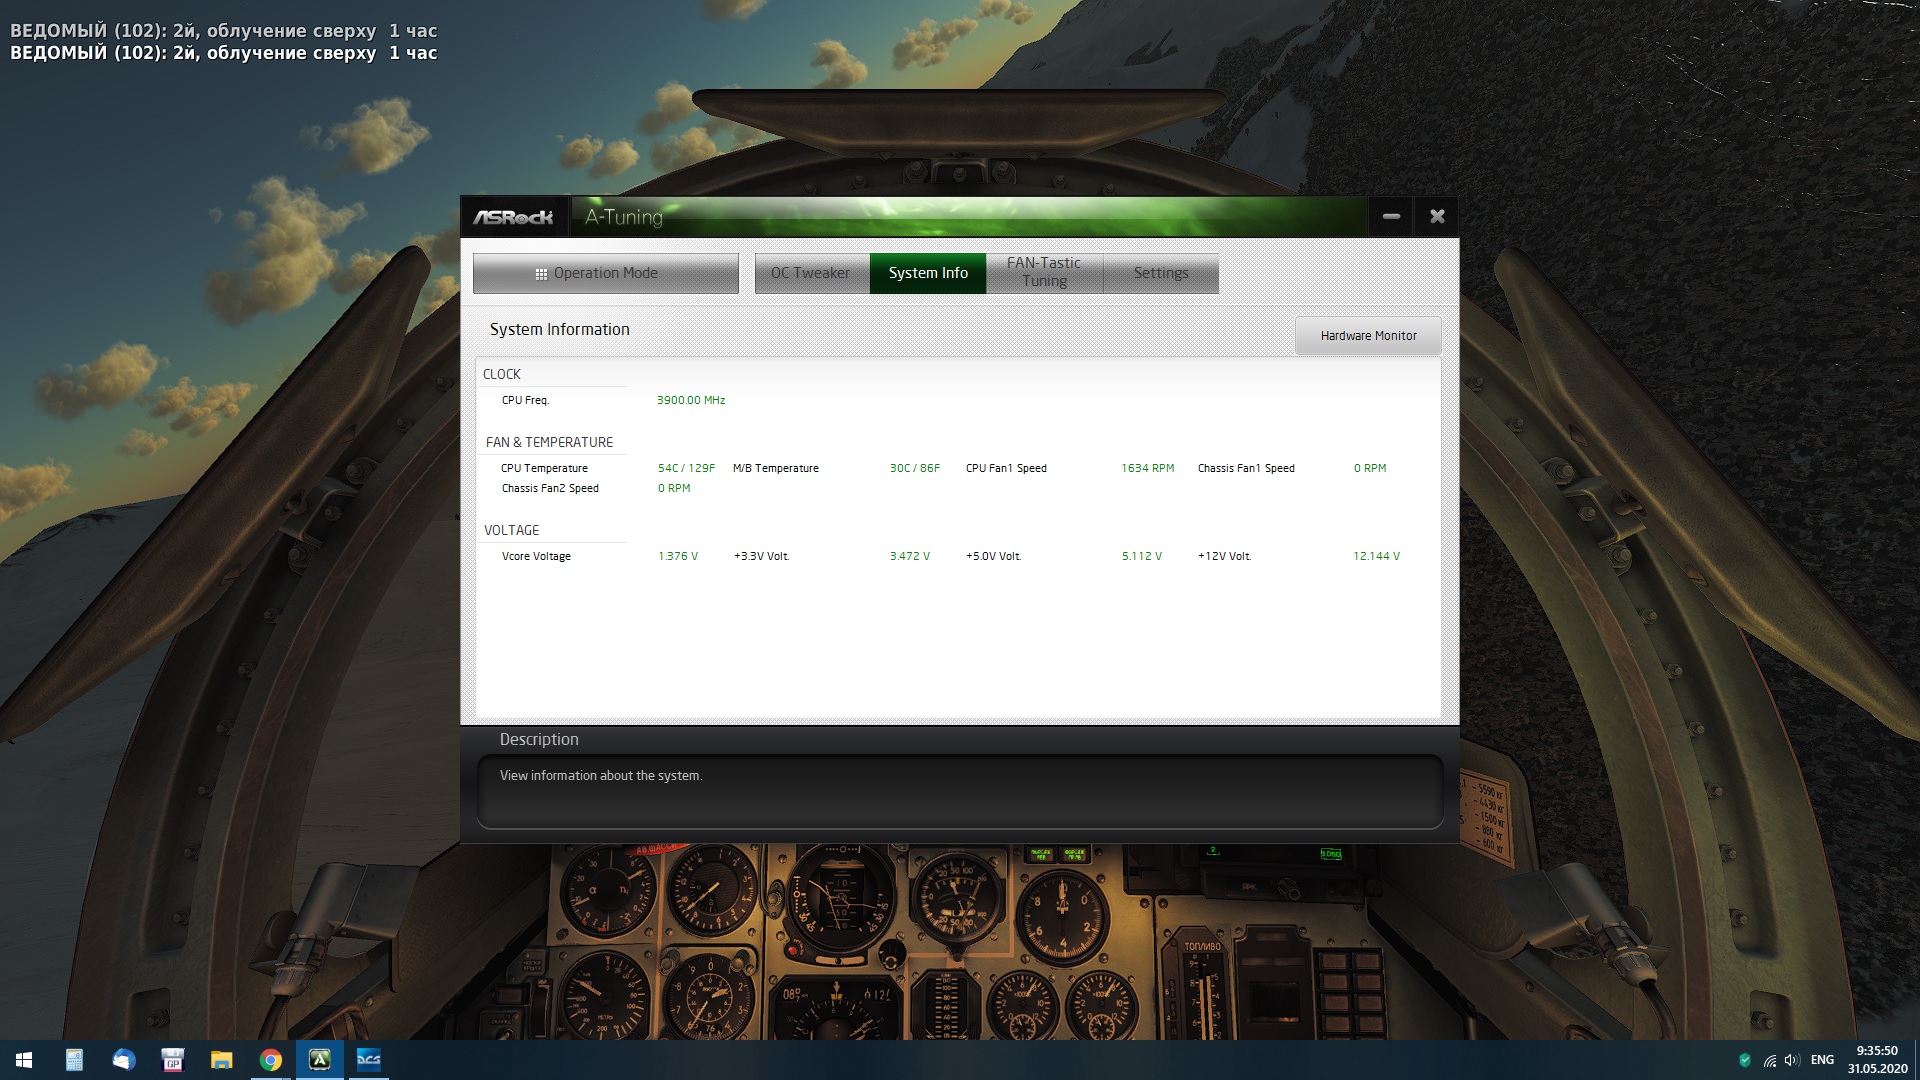The width and height of the screenshot is (1920, 1080).
Task: Click the M/B Temperature value 30C / 86F
Action: tap(915, 468)
